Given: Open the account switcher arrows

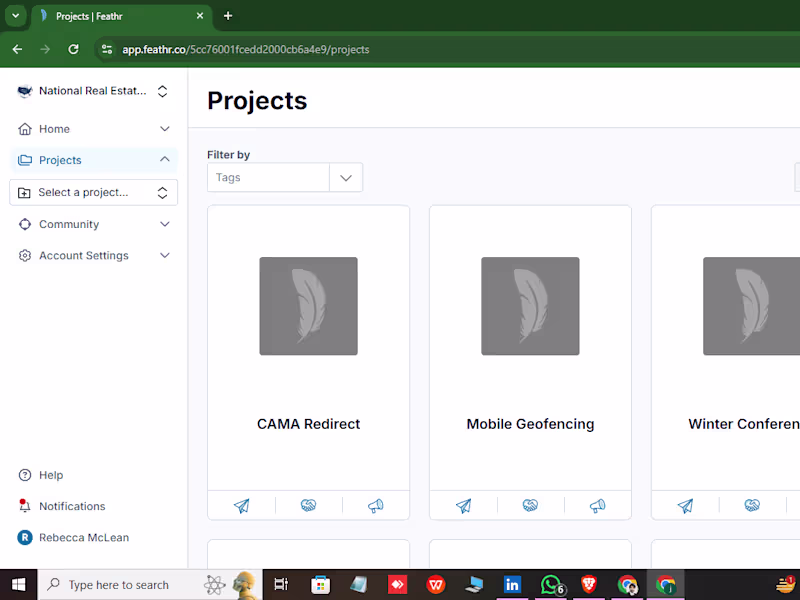Looking at the screenshot, I should 162,91.
